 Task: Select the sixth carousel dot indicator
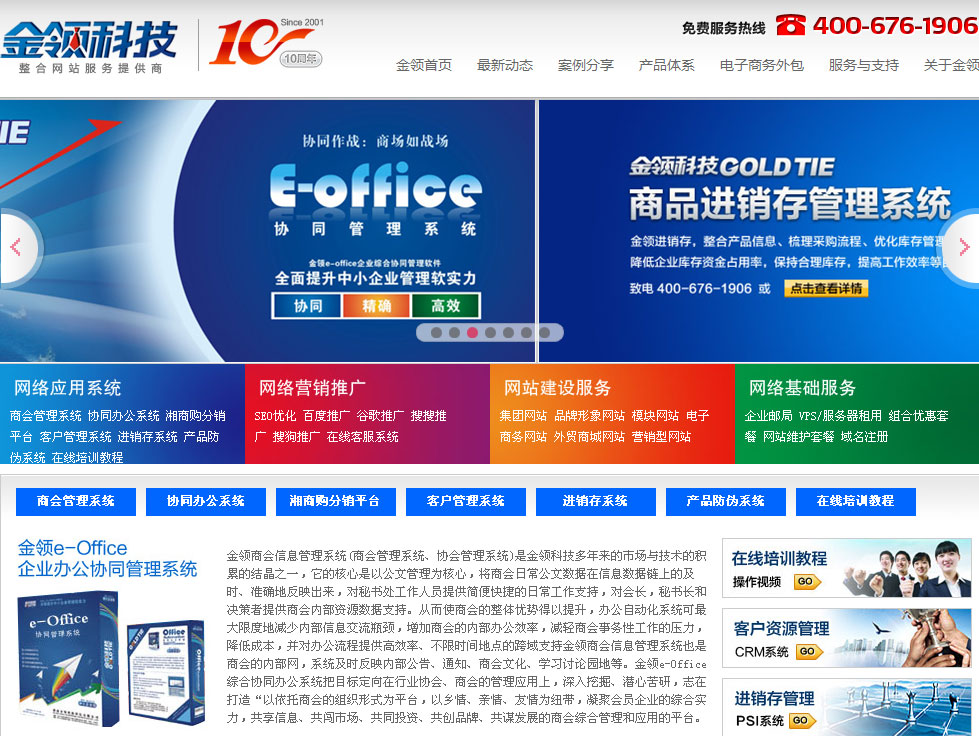coord(527,333)
